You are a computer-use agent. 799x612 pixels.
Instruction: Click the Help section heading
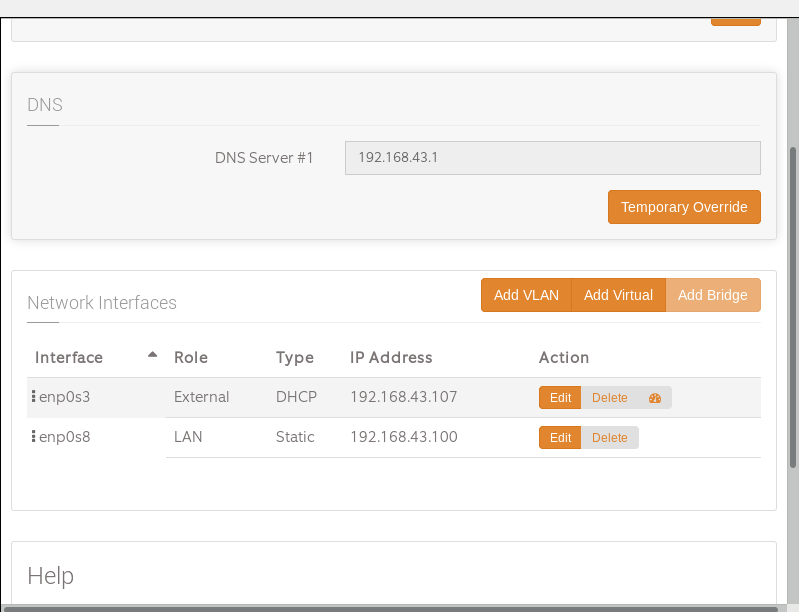[x=50, y=576]
